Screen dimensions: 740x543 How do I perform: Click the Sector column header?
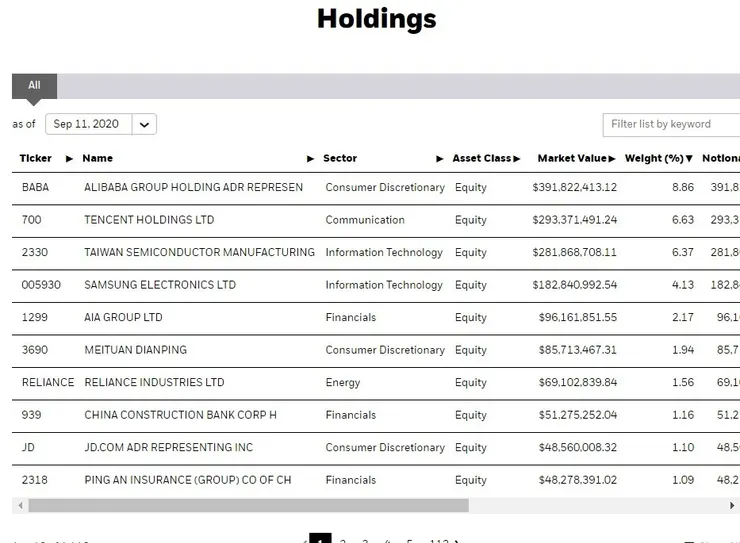click(x=340, y=159)
